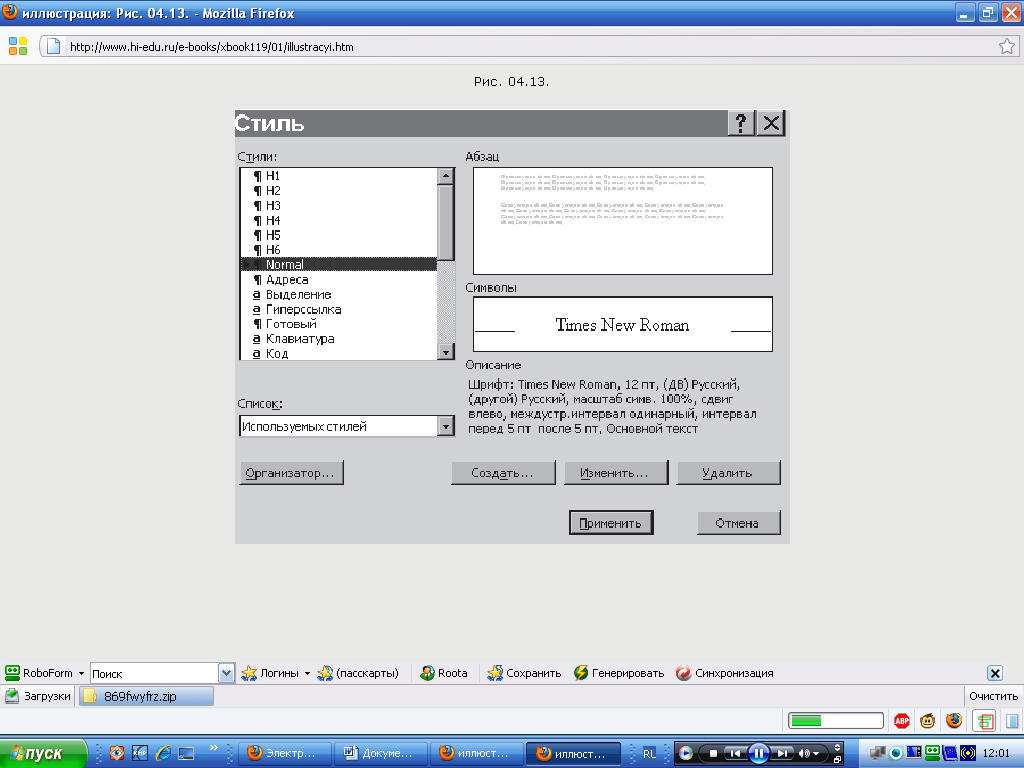Viewport: 1024px width, 768px height.
Task: Click the пуск Start button
Action: [43, 754]
